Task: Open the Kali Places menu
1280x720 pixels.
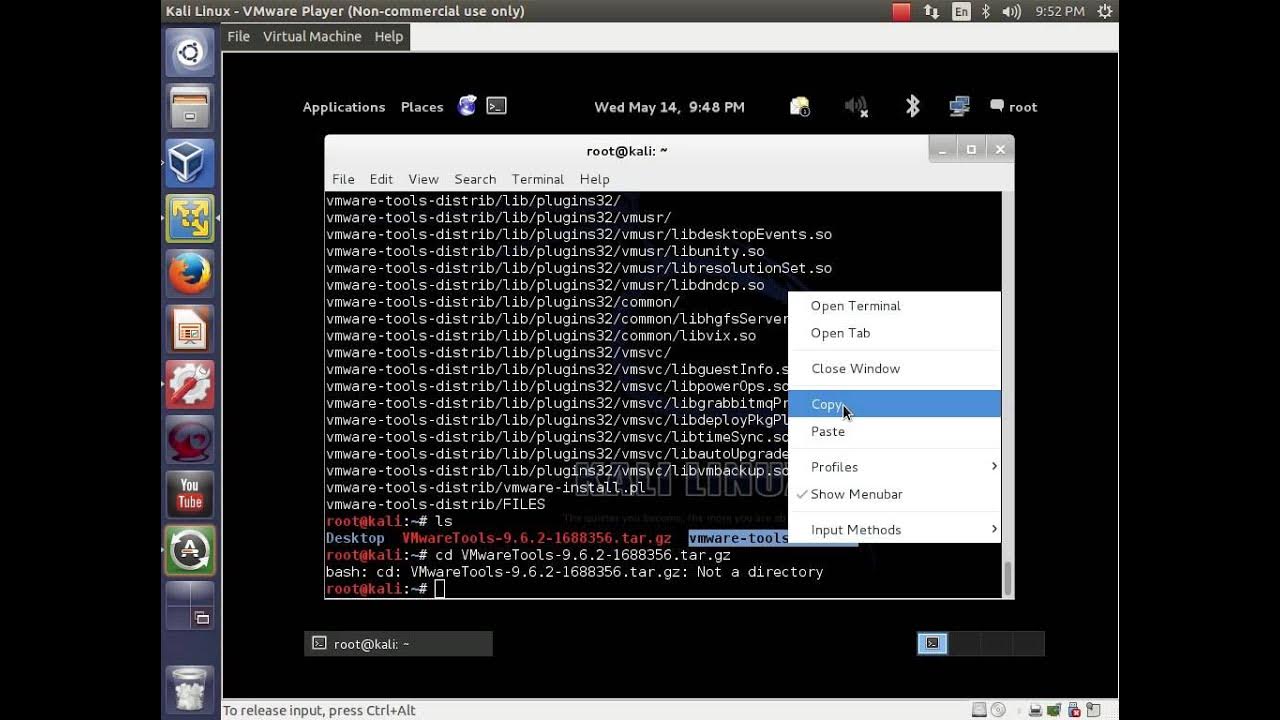Action: coord(422,107)
